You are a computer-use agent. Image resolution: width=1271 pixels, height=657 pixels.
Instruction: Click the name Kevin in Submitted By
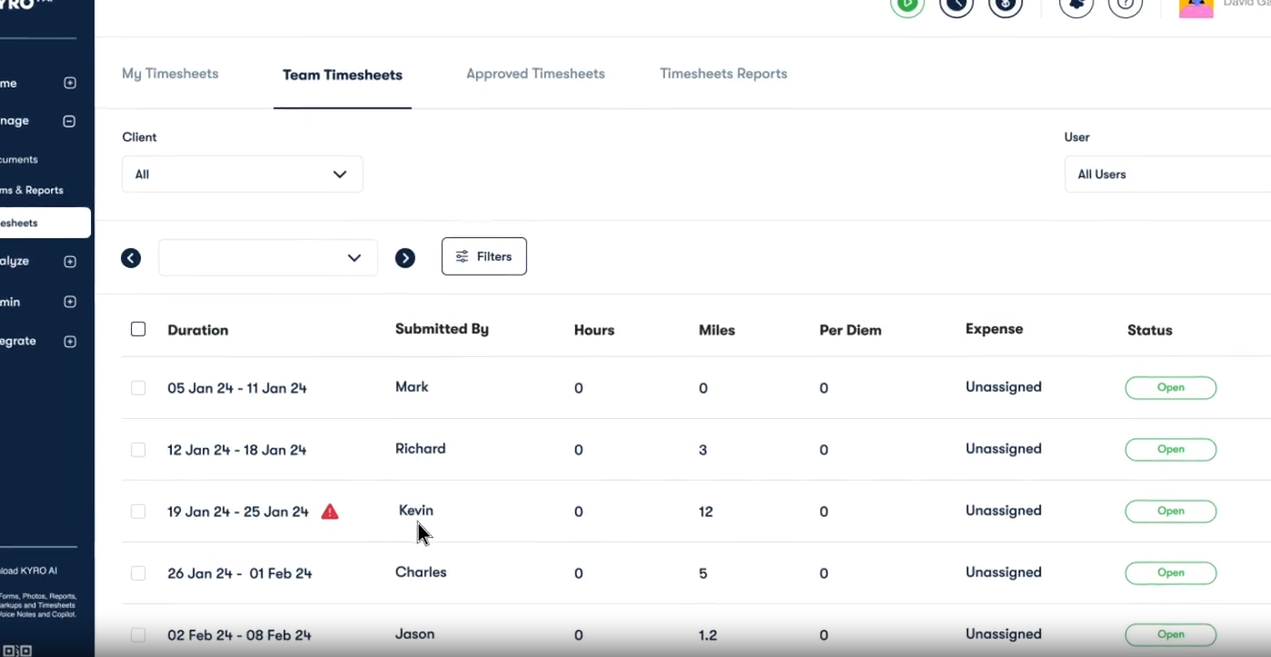click(416, 511)
